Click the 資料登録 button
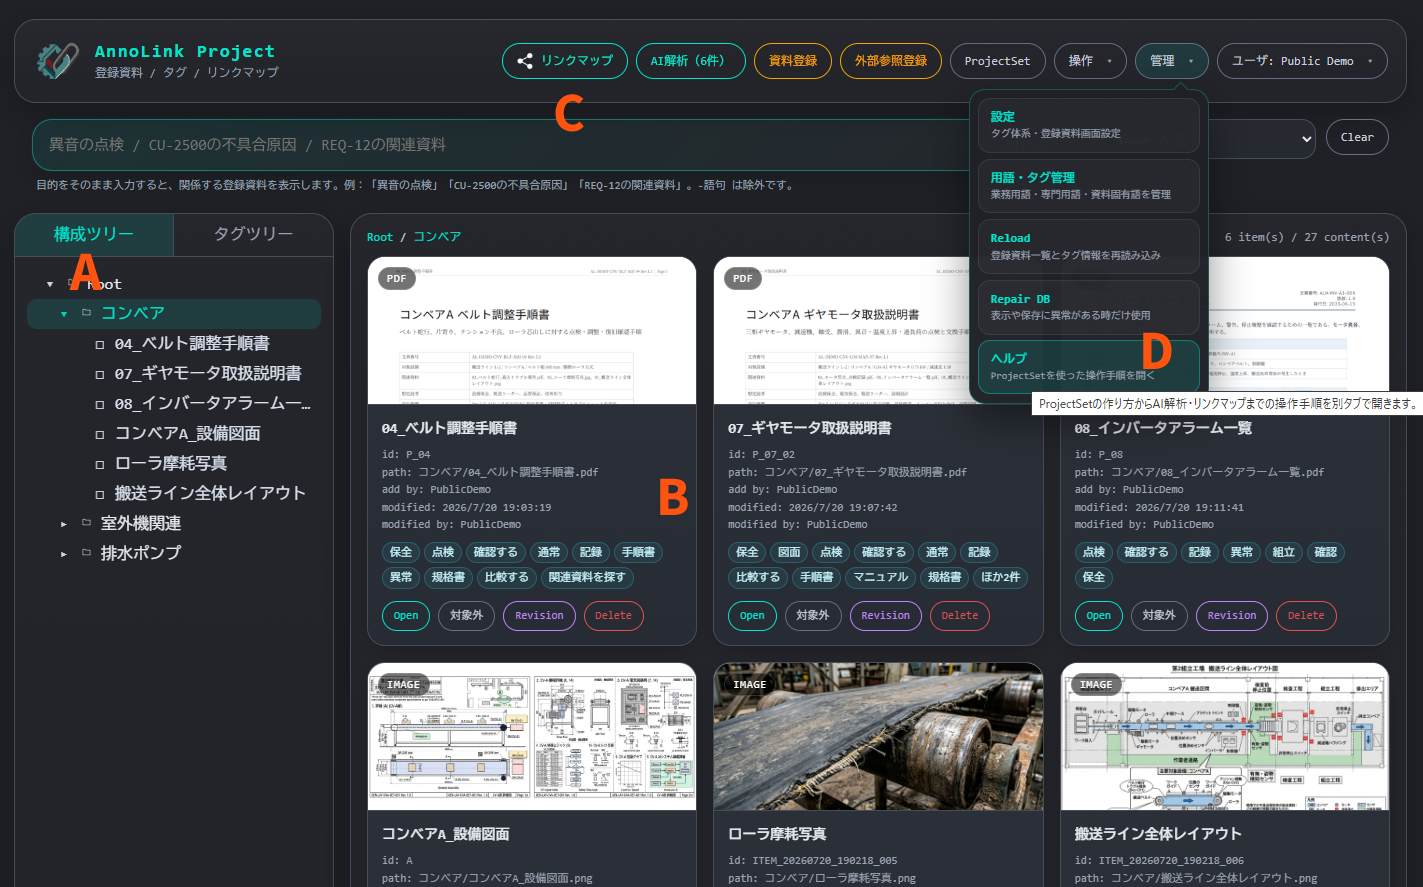The image size is (1423, 887). [793, 61]
